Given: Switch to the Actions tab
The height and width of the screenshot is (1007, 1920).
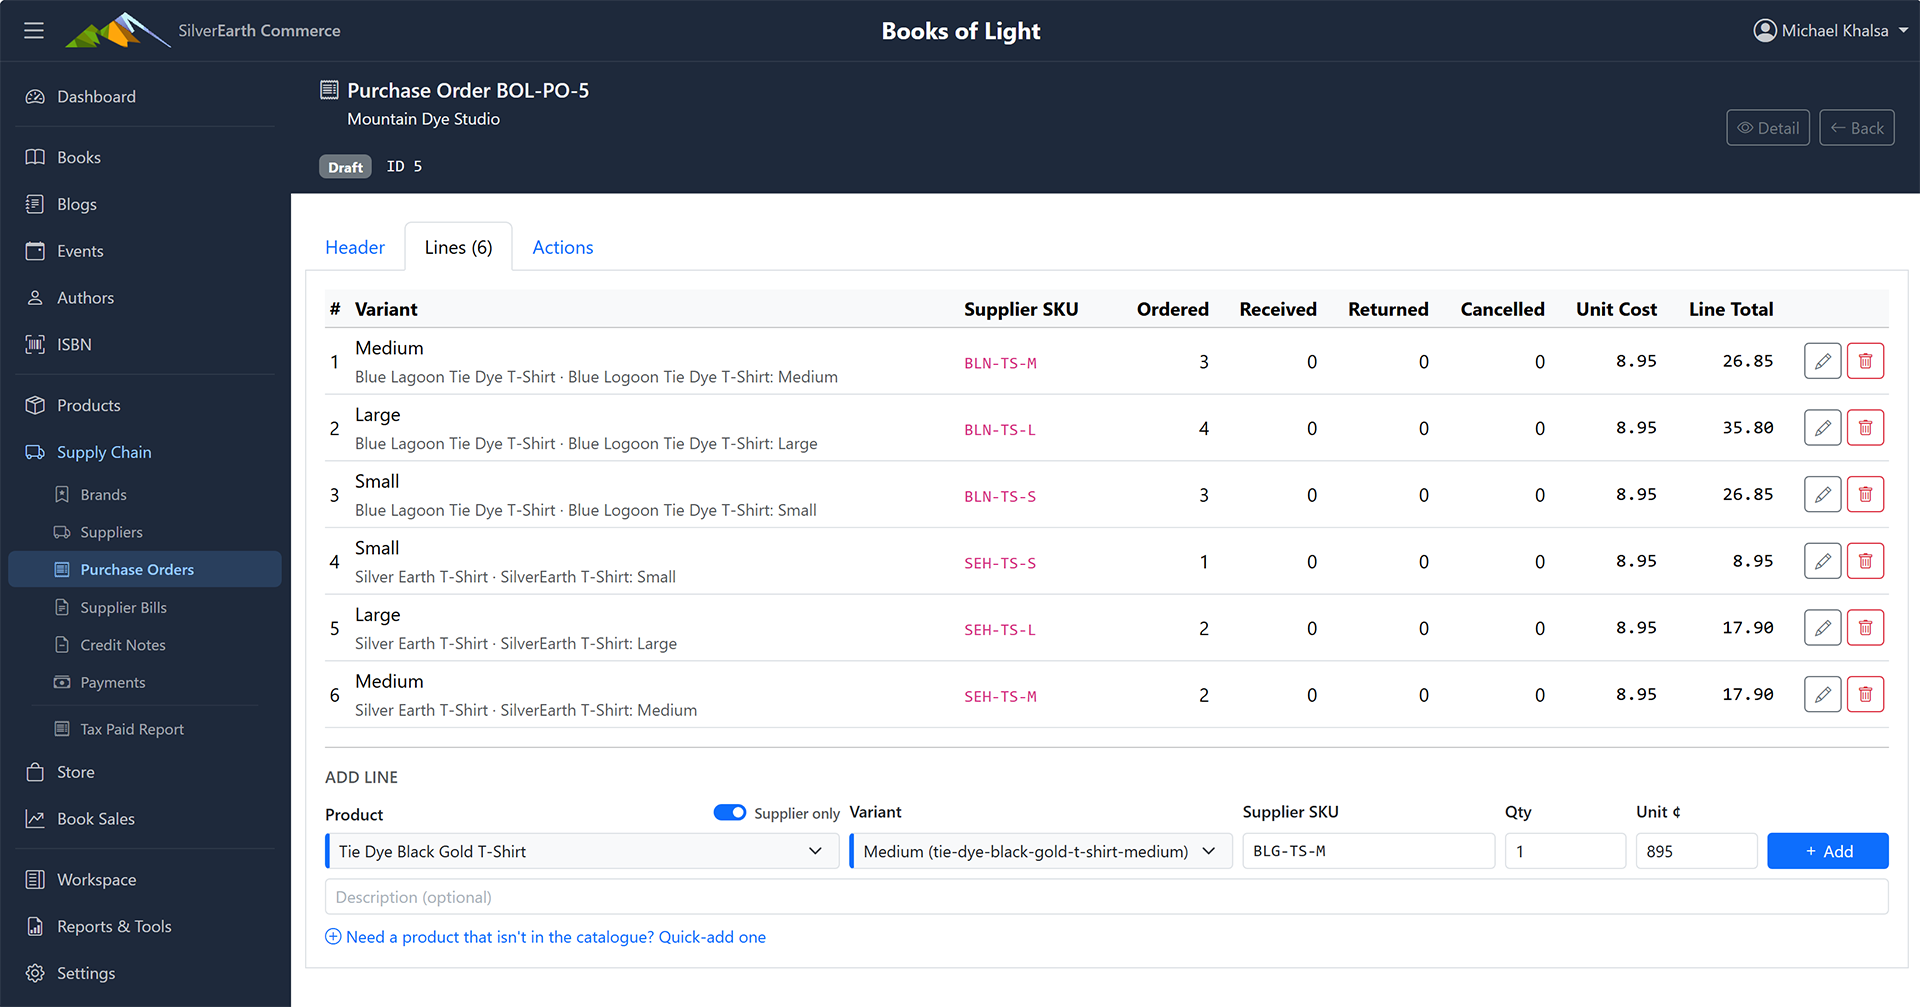Looking at the screenshot, I should pyautogui.click(x=563, y=247).
